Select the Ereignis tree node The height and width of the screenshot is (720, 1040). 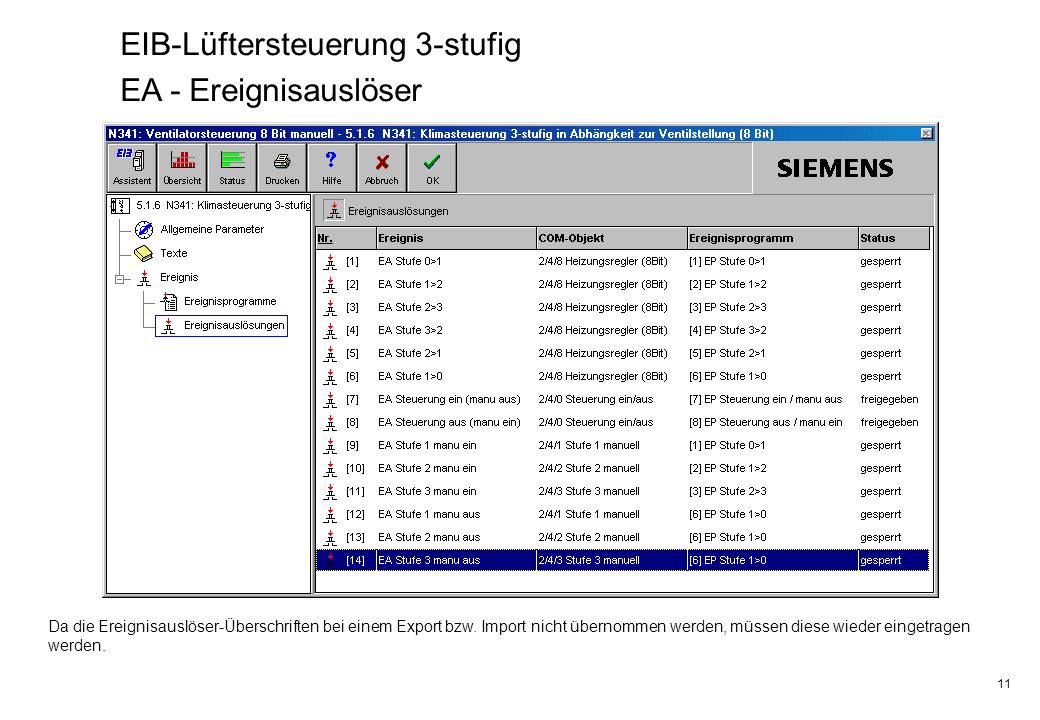[x=179, y=277]
